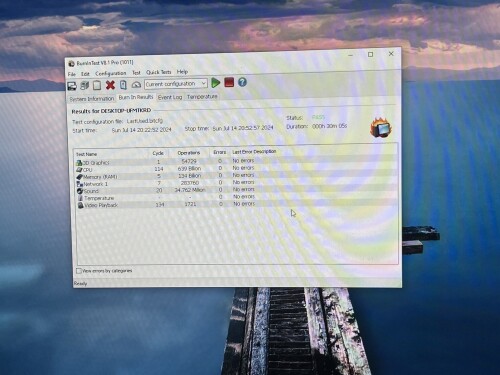Open test preferences via the computers icon
Viewport: 500px width, 375px height.
84,86
